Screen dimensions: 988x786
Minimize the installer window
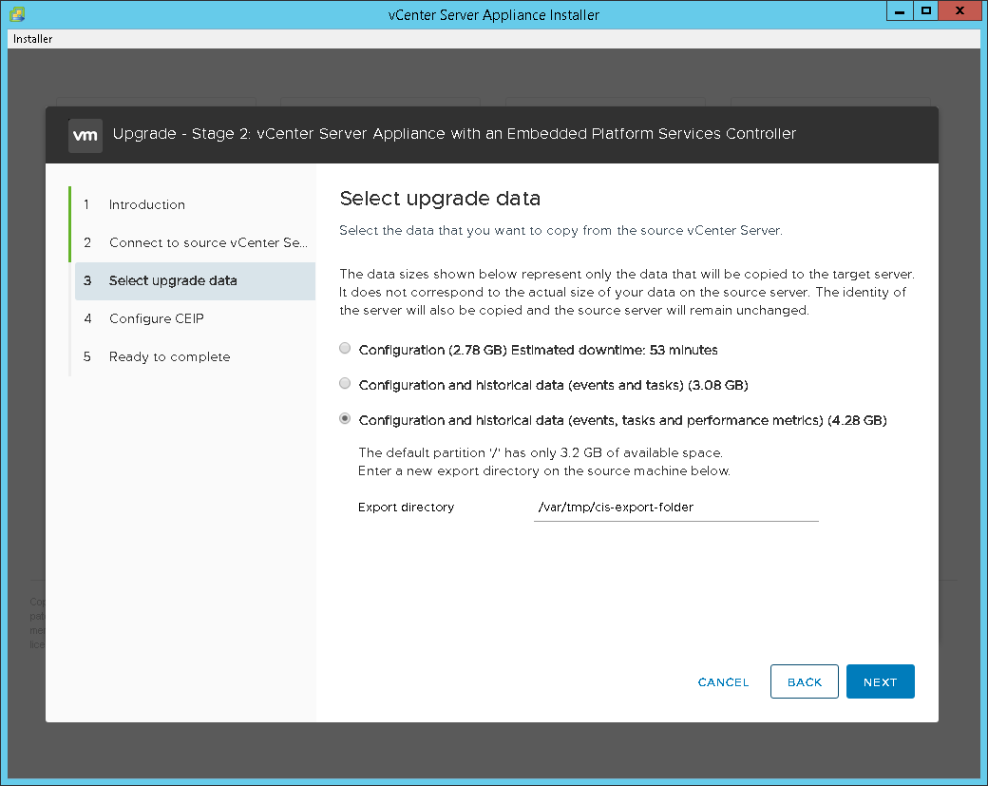click(x=899, y=11)
